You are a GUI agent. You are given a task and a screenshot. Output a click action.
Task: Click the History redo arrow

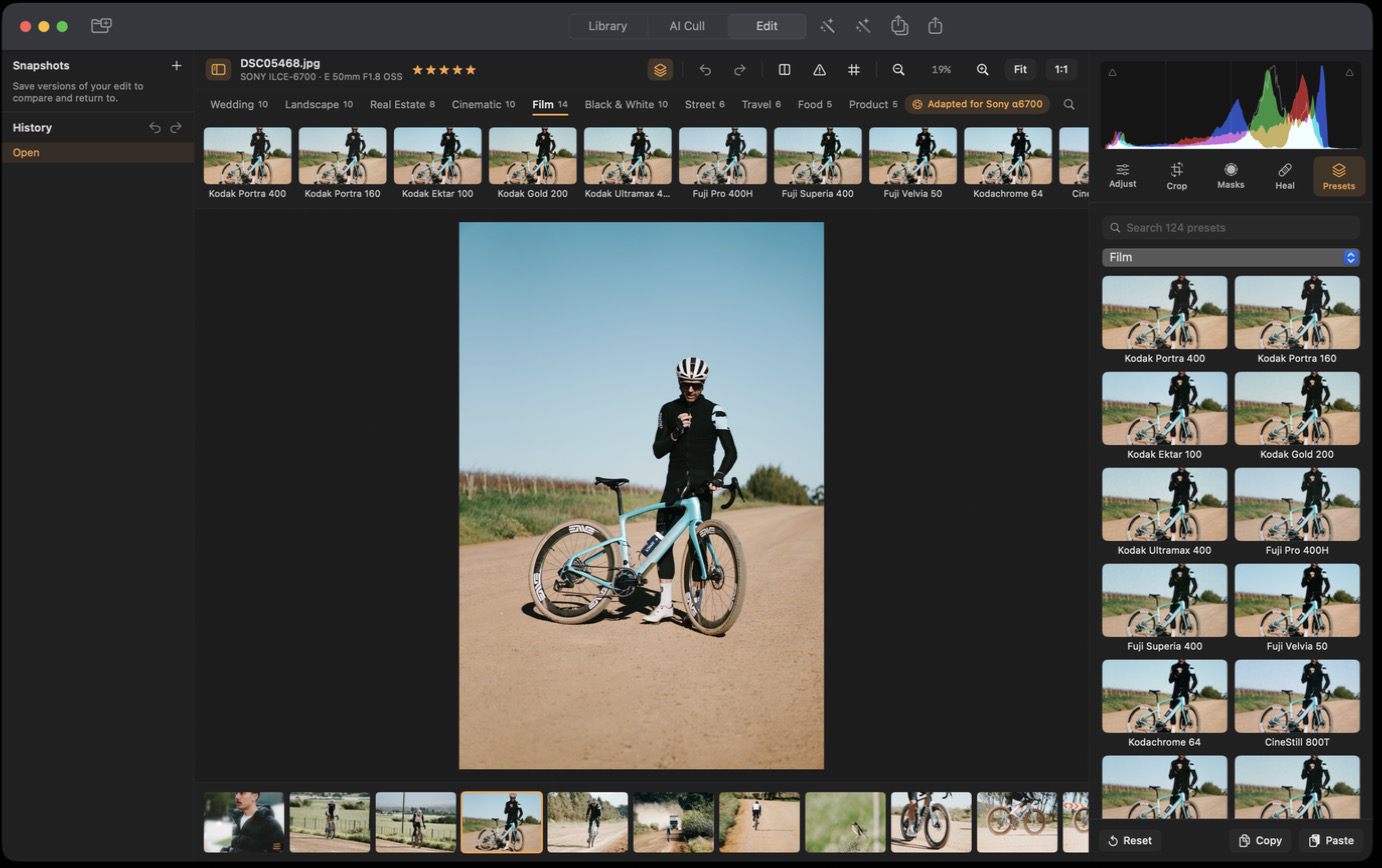pos(176,127)
